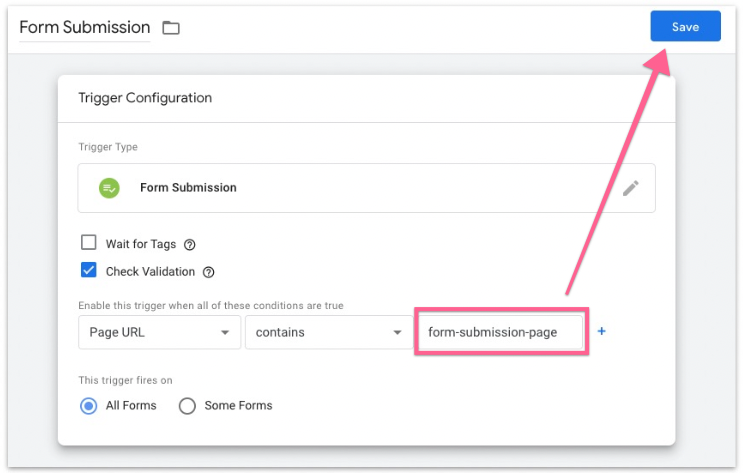Click the folder icon beside trigger name
Image resolution: width=743 pixels, height=473 pixels.
tap(171, 28)
